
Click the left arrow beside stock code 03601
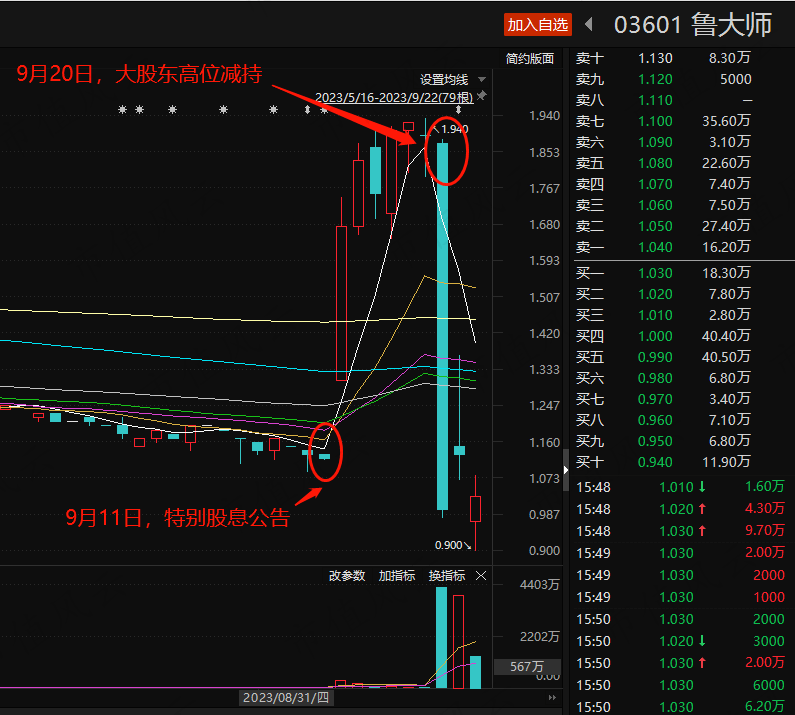click(589, 24)
